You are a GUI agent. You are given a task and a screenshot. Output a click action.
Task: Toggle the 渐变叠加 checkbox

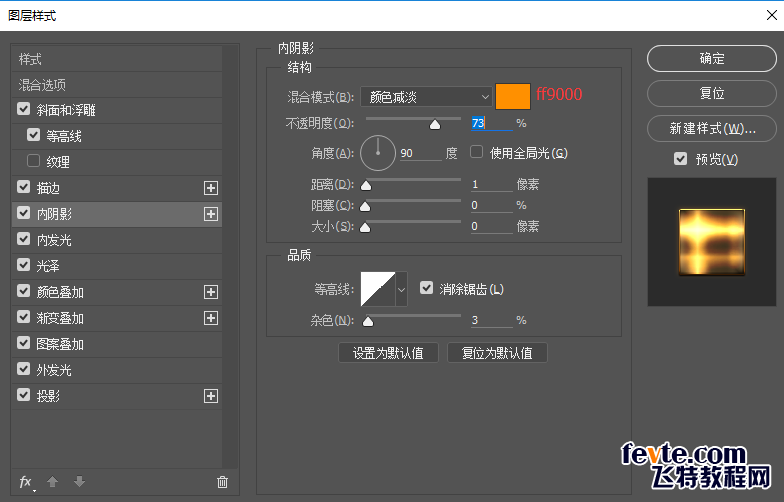coord(24,317)
